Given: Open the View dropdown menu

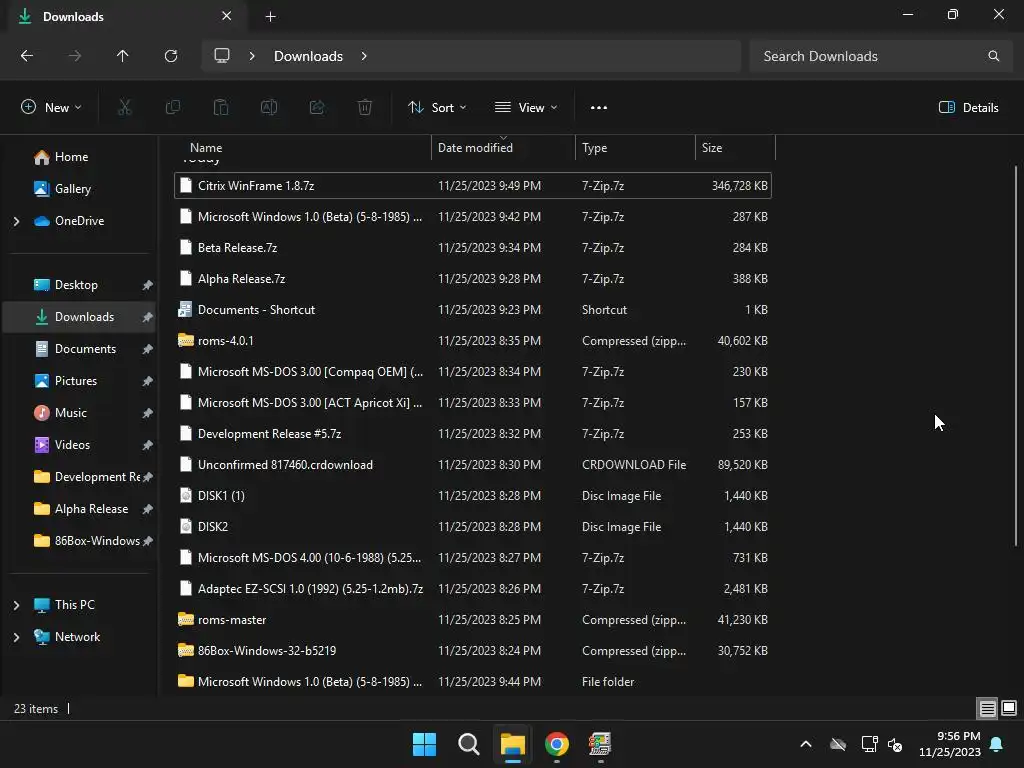Looking at the screenshot, I should click(526, 108).
